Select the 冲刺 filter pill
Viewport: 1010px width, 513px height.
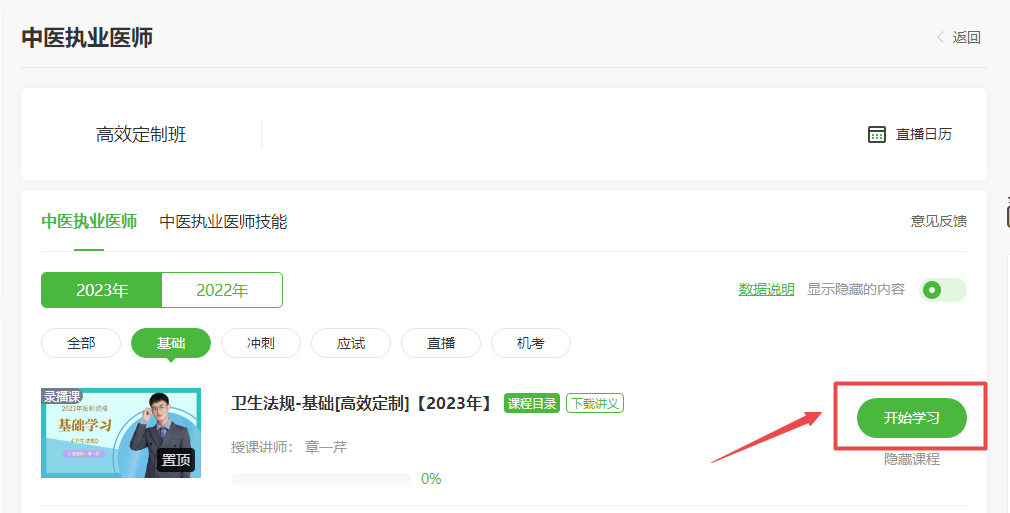[261, 343]
